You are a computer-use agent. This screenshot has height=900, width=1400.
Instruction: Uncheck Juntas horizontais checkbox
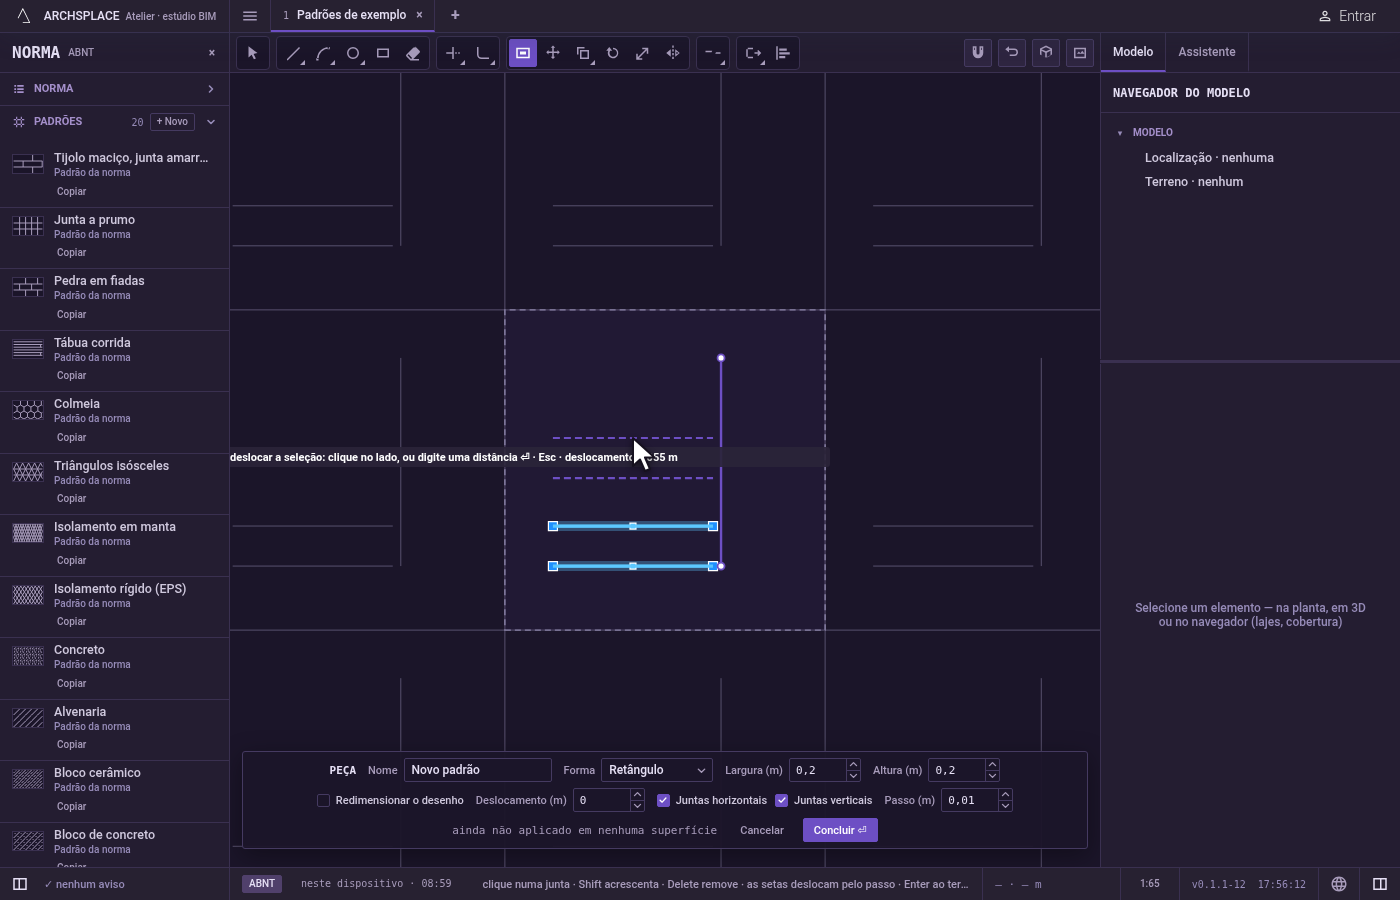(663, 800)
